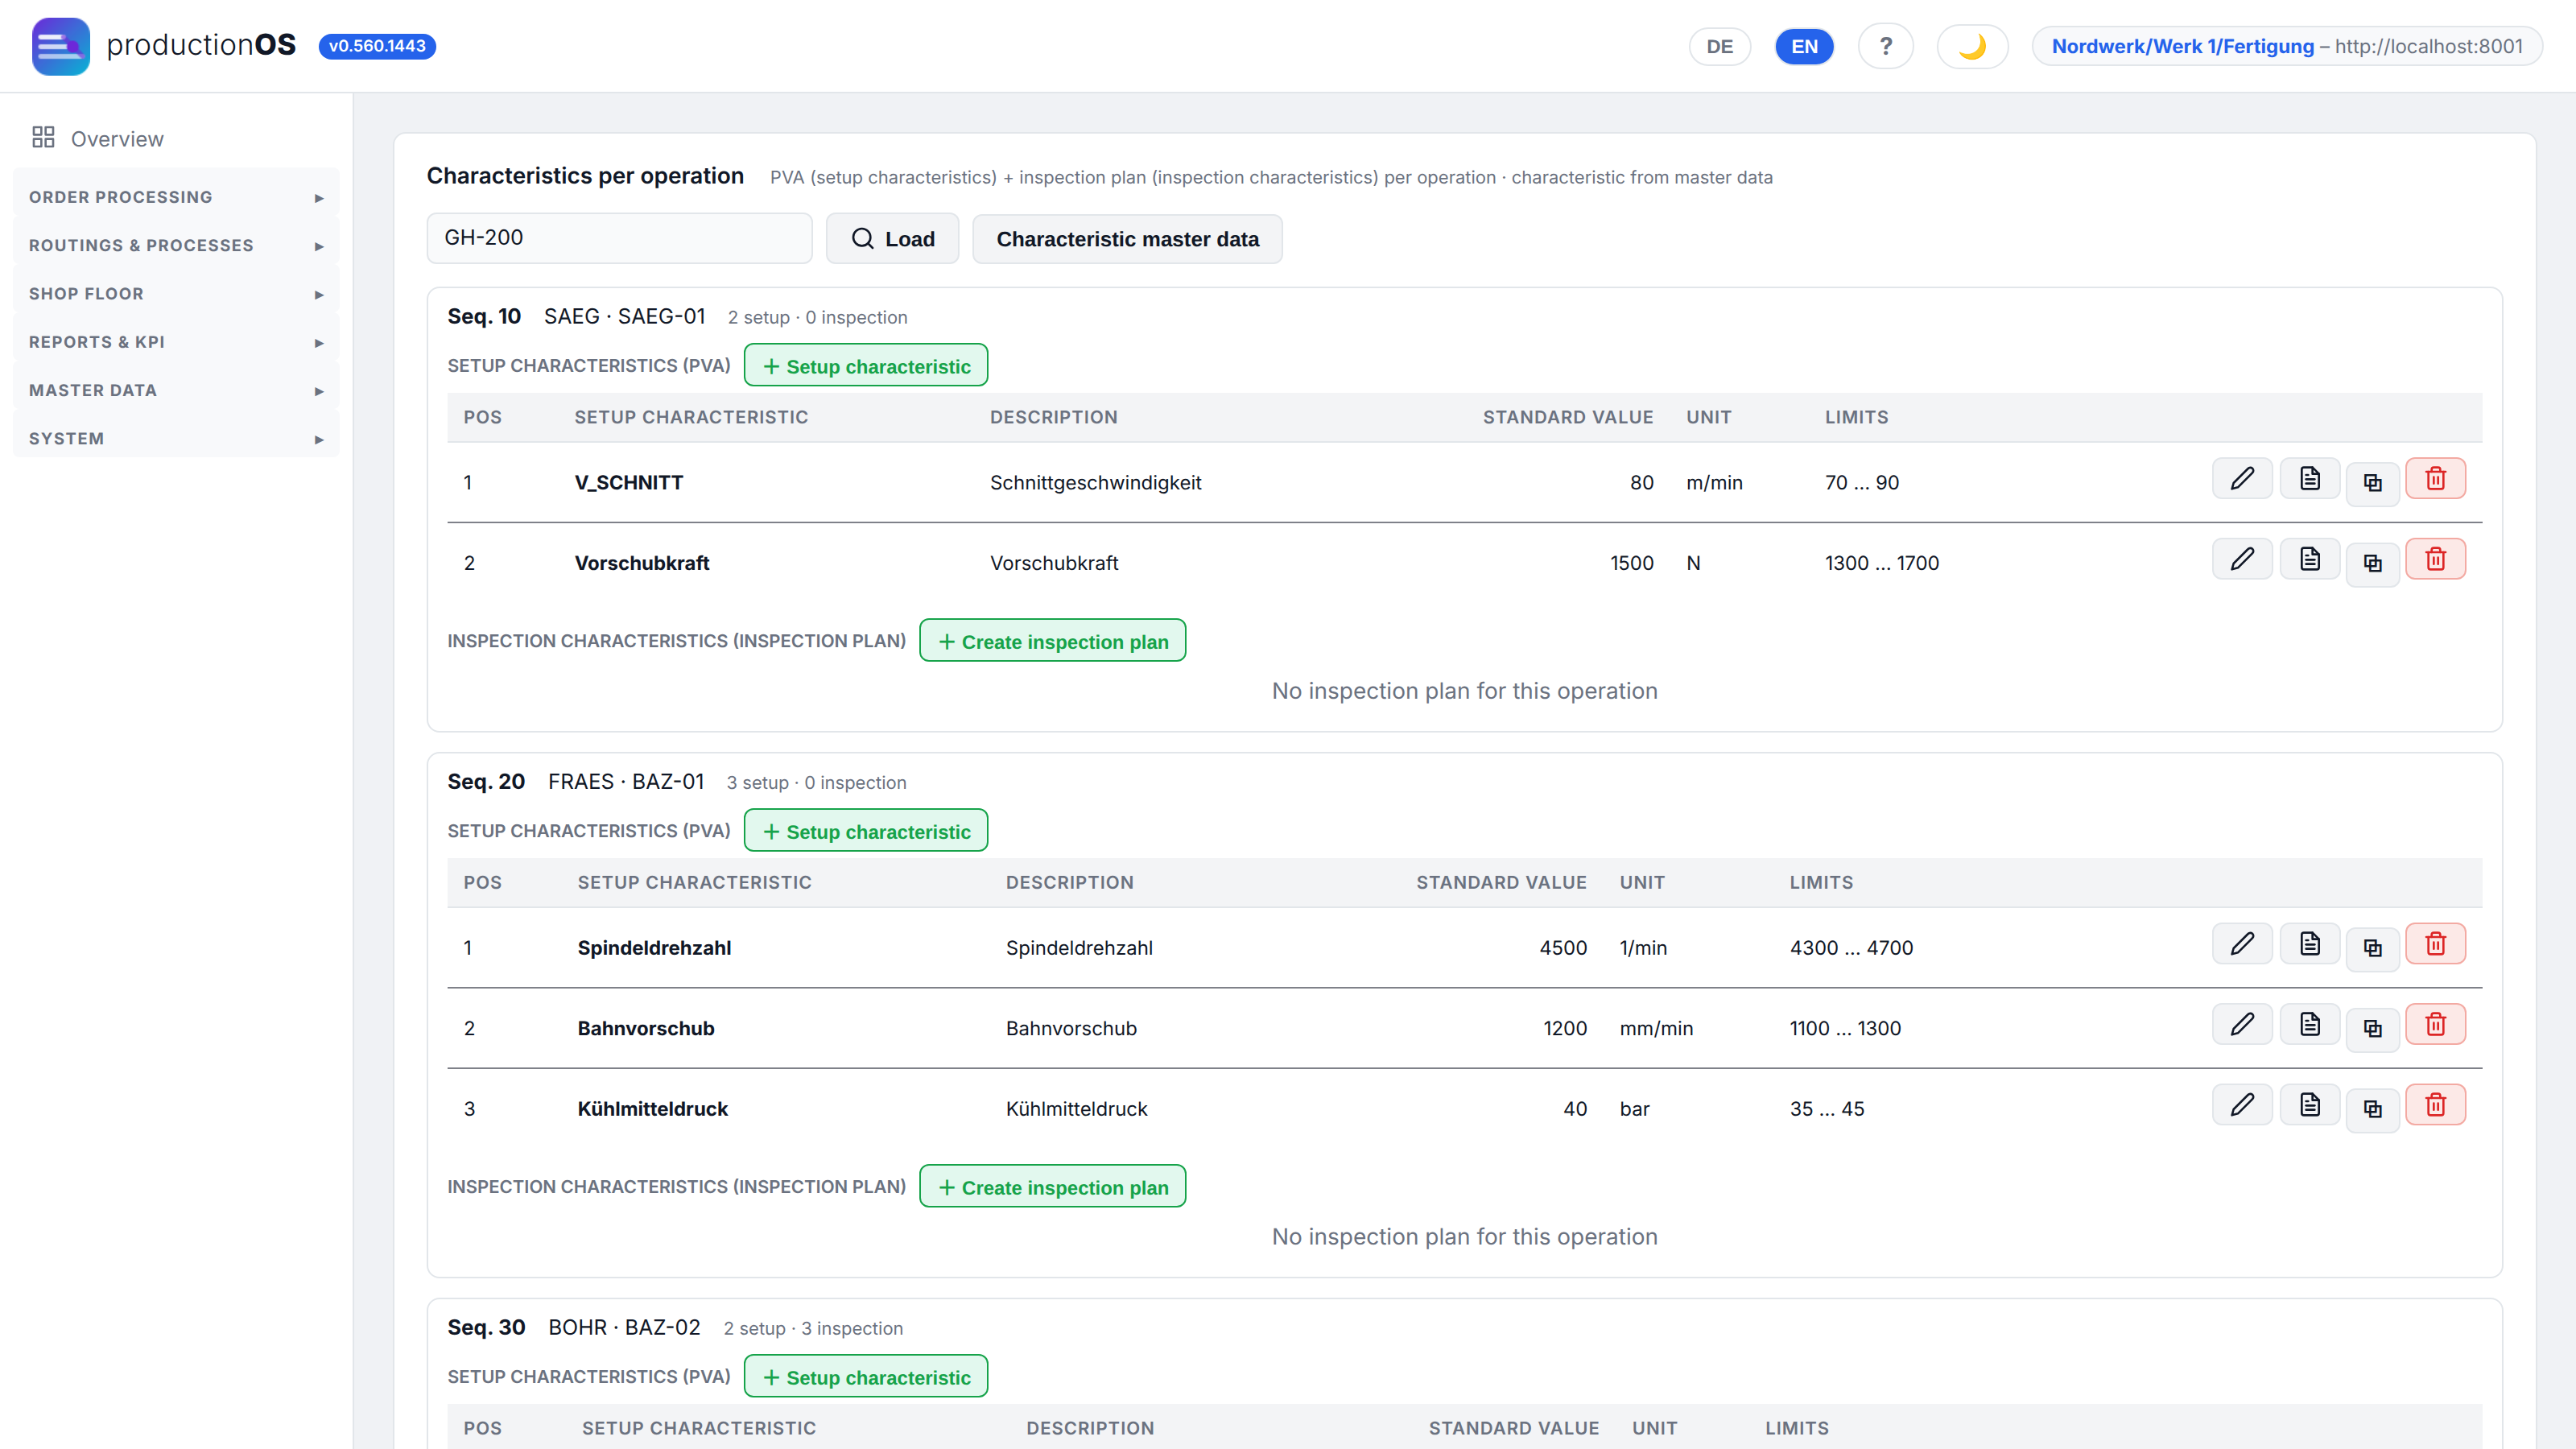The image size is (2576, 1449).
Task: Delete the Vorschubkraft row
Action: 2435,559
